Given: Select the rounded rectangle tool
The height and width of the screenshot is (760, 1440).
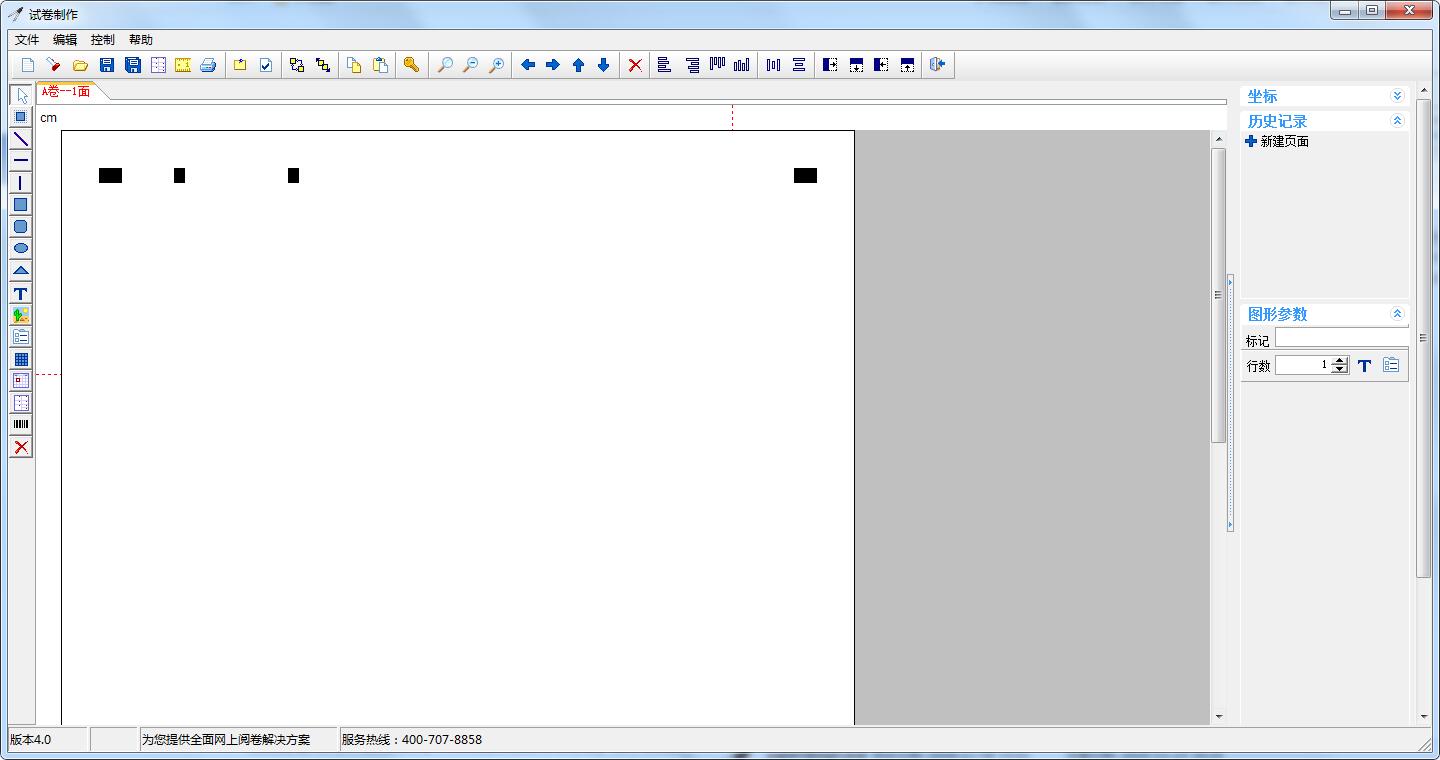Looking at the screenshot, I should pos(21,227).
